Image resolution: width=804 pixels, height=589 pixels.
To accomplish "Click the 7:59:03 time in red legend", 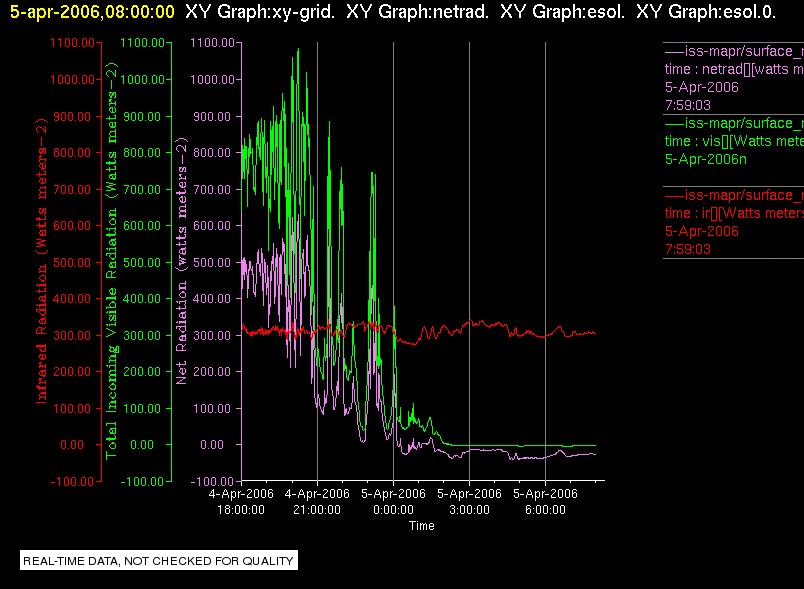I will [688, 250].
